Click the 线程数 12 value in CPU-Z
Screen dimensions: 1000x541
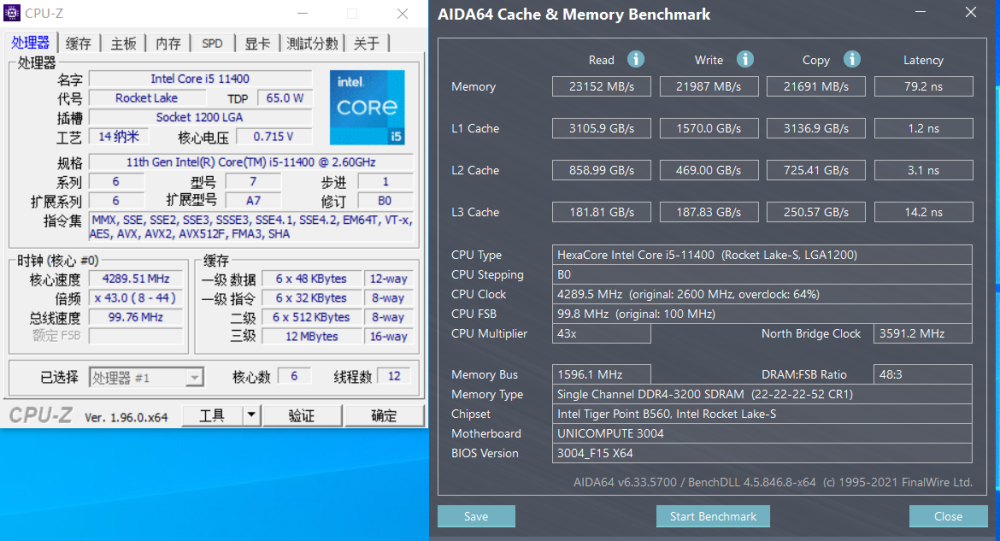[x=394, y=376]
